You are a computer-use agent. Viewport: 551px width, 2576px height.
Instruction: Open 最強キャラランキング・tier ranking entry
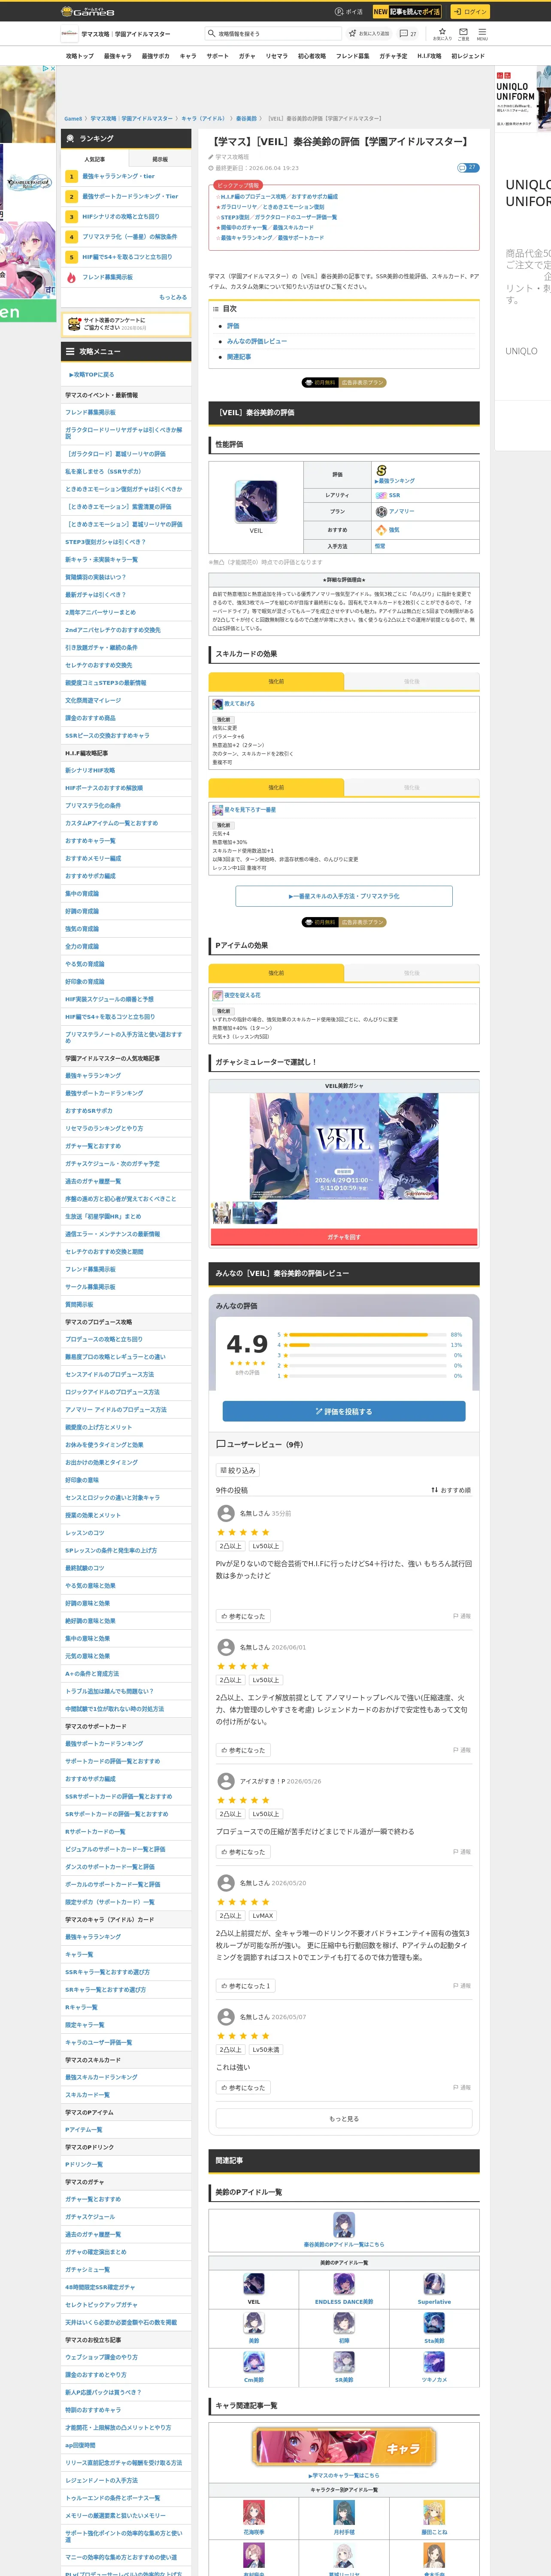(x=118, y=176)
